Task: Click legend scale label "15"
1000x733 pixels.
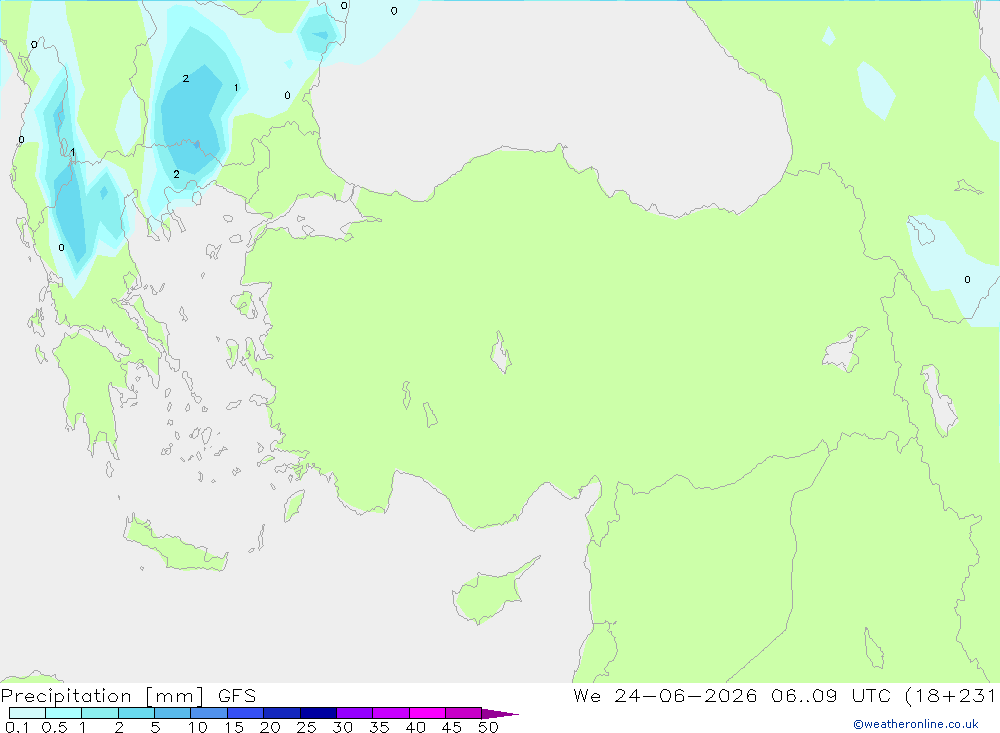Action: 234,727
